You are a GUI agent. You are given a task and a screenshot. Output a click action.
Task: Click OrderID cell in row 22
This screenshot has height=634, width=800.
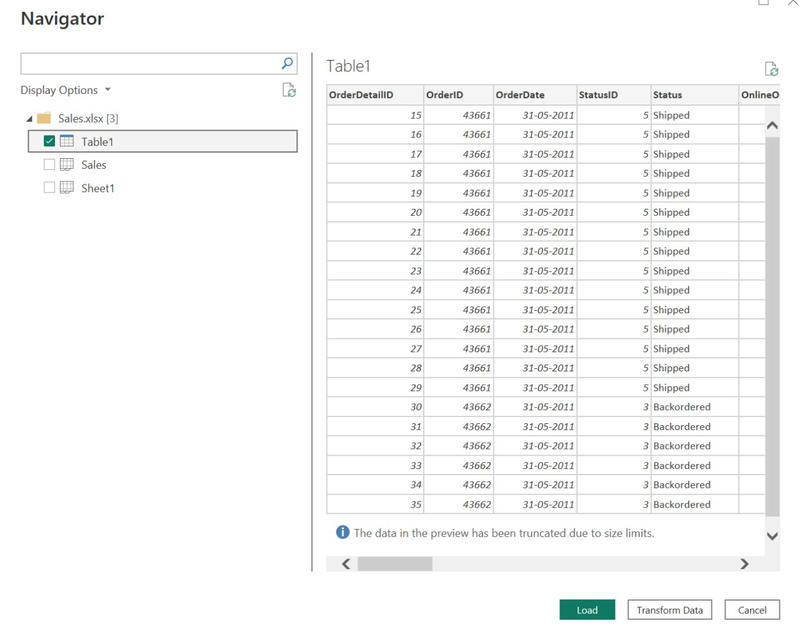[x=458, y=251]
